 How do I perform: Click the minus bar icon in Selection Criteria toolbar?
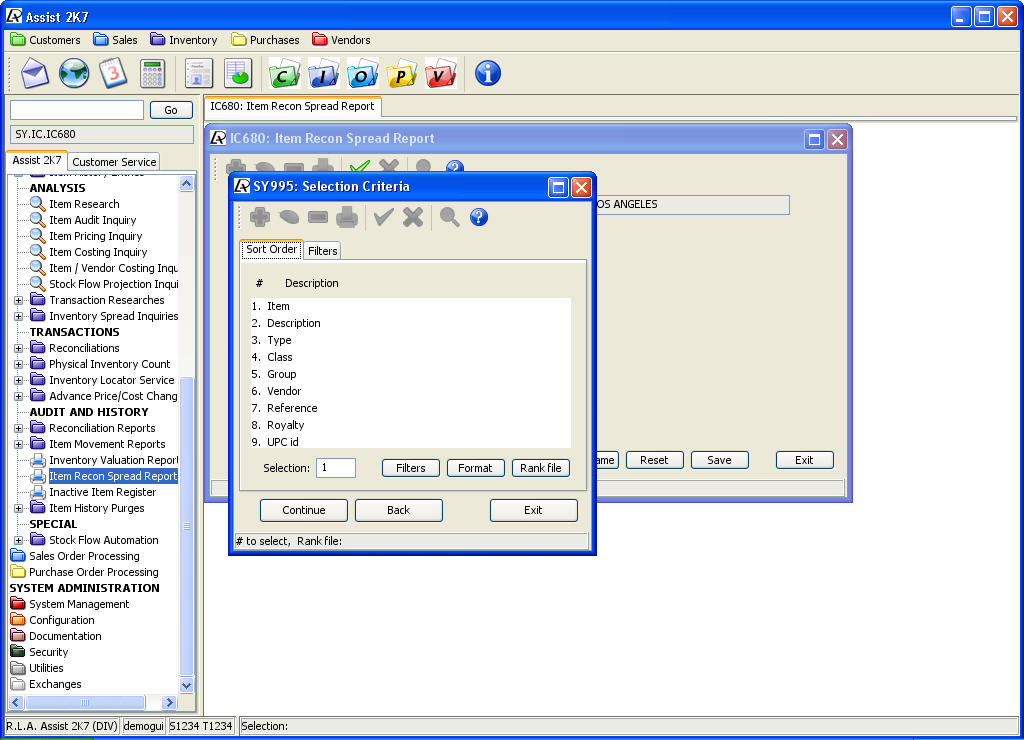point(318,217)
